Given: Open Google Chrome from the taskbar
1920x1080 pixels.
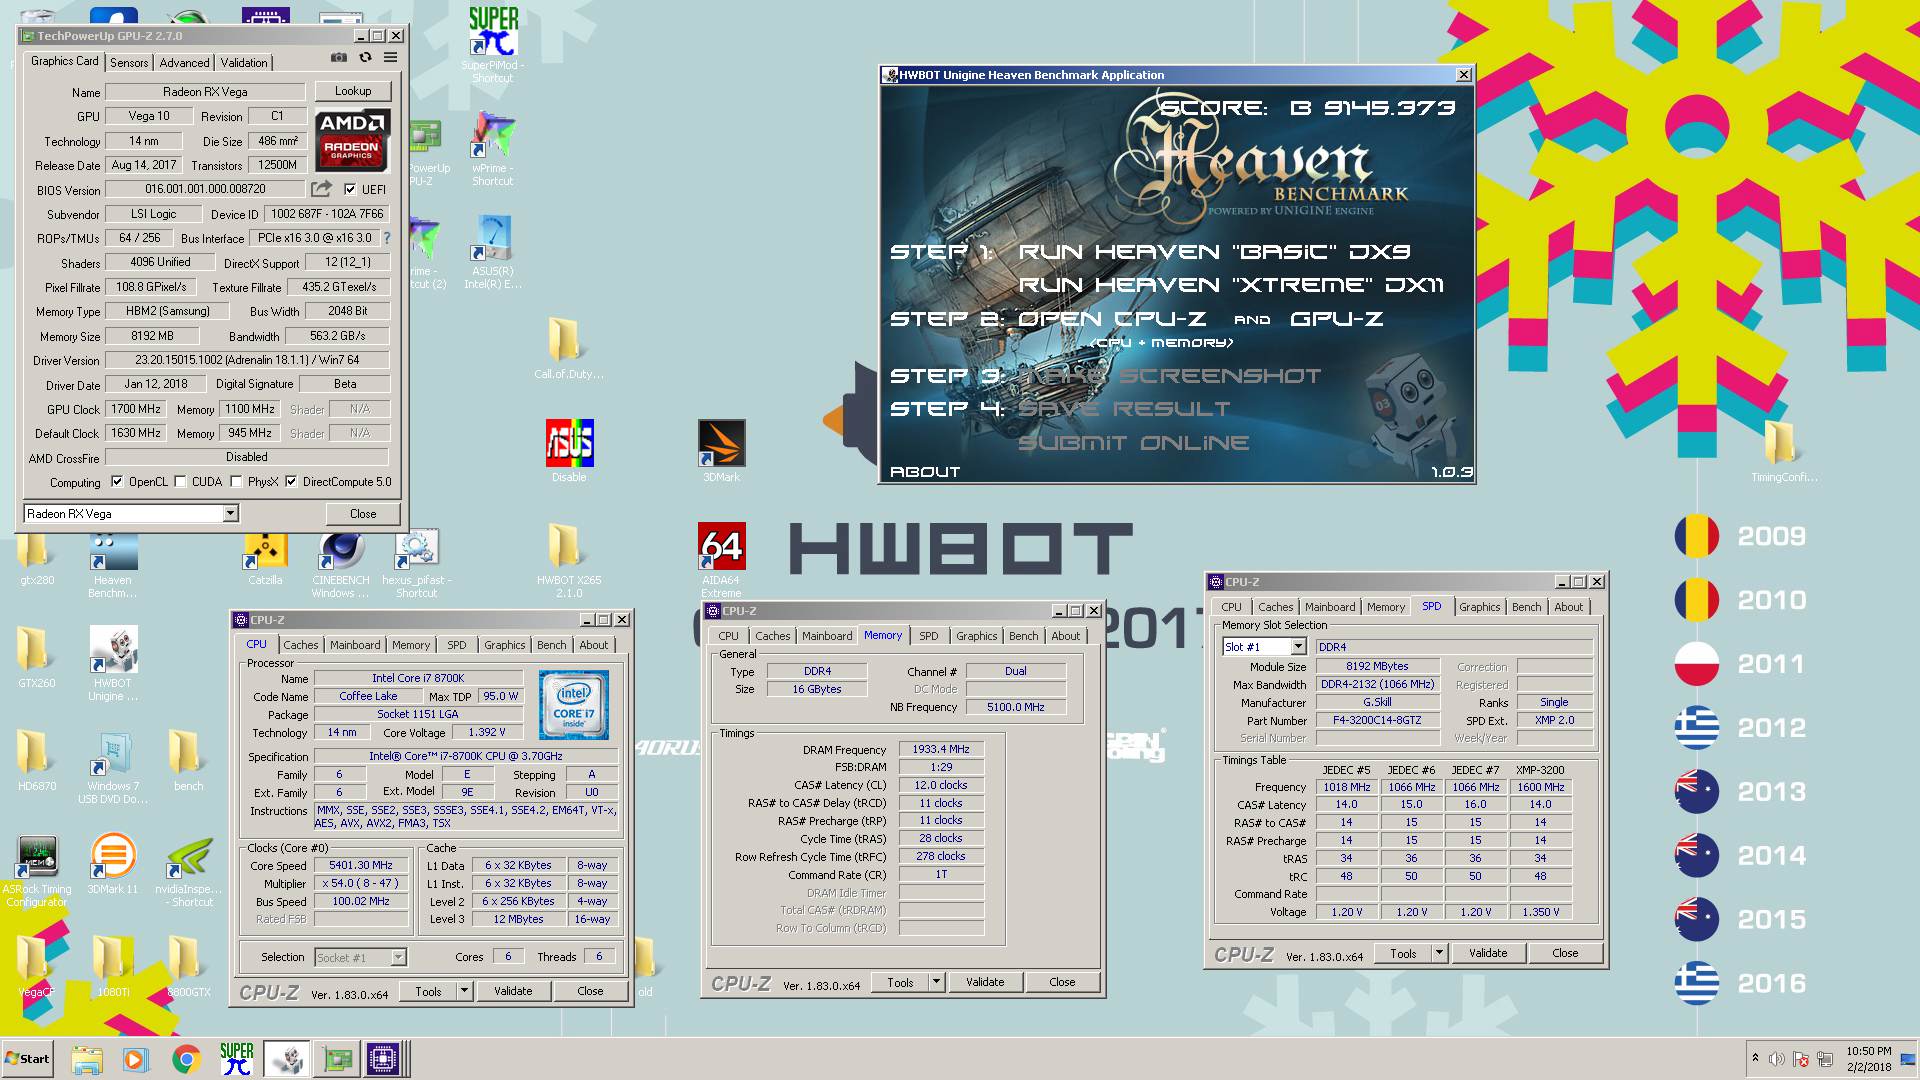Looking at the screenshot, I should tap(186, 1059).
